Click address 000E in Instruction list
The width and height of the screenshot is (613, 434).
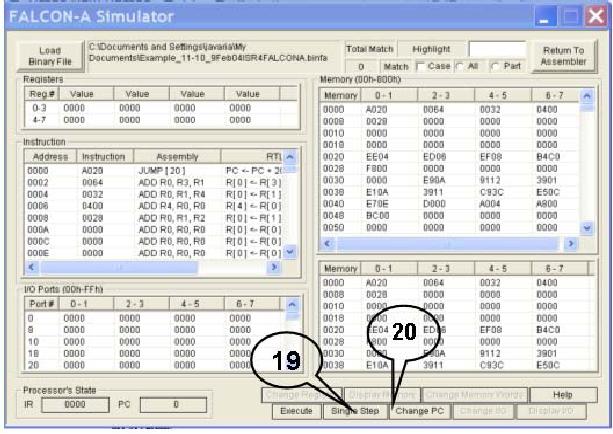coord(38,253)
